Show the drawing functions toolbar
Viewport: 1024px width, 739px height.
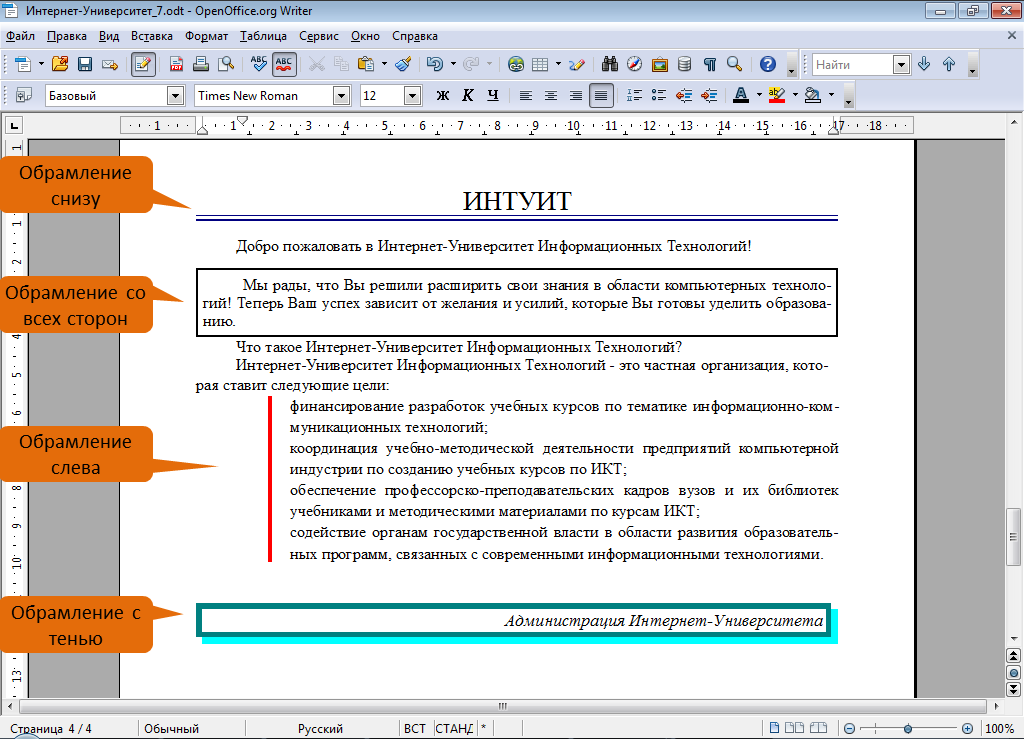577,64
